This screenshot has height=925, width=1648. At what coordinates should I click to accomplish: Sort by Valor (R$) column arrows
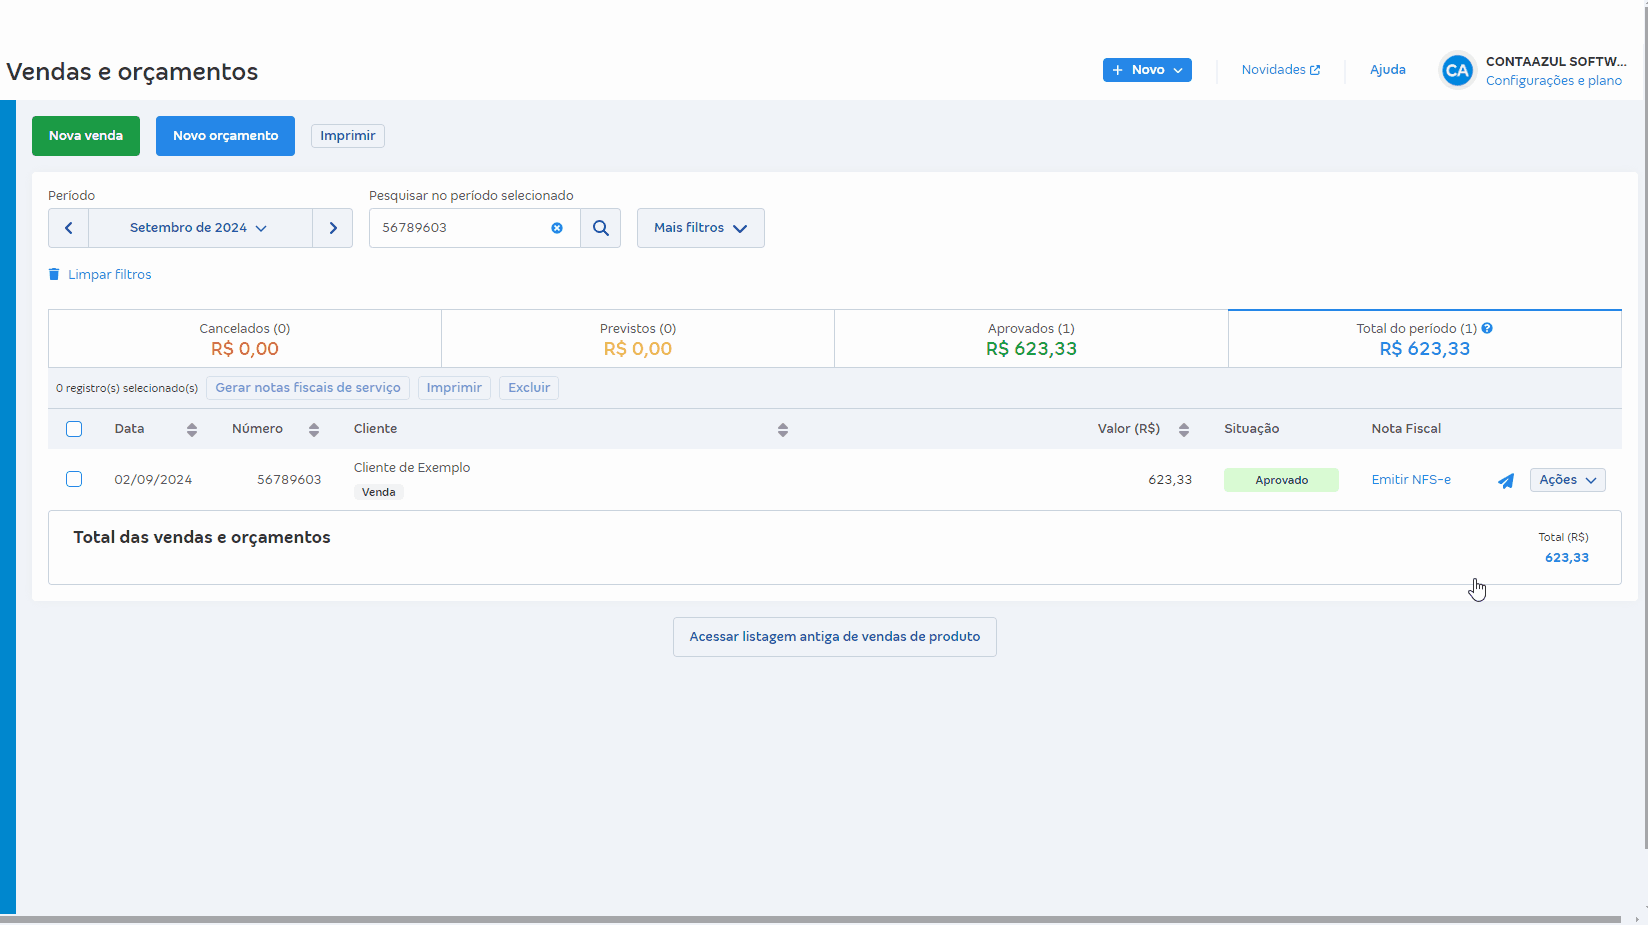tap(1184, 430)
